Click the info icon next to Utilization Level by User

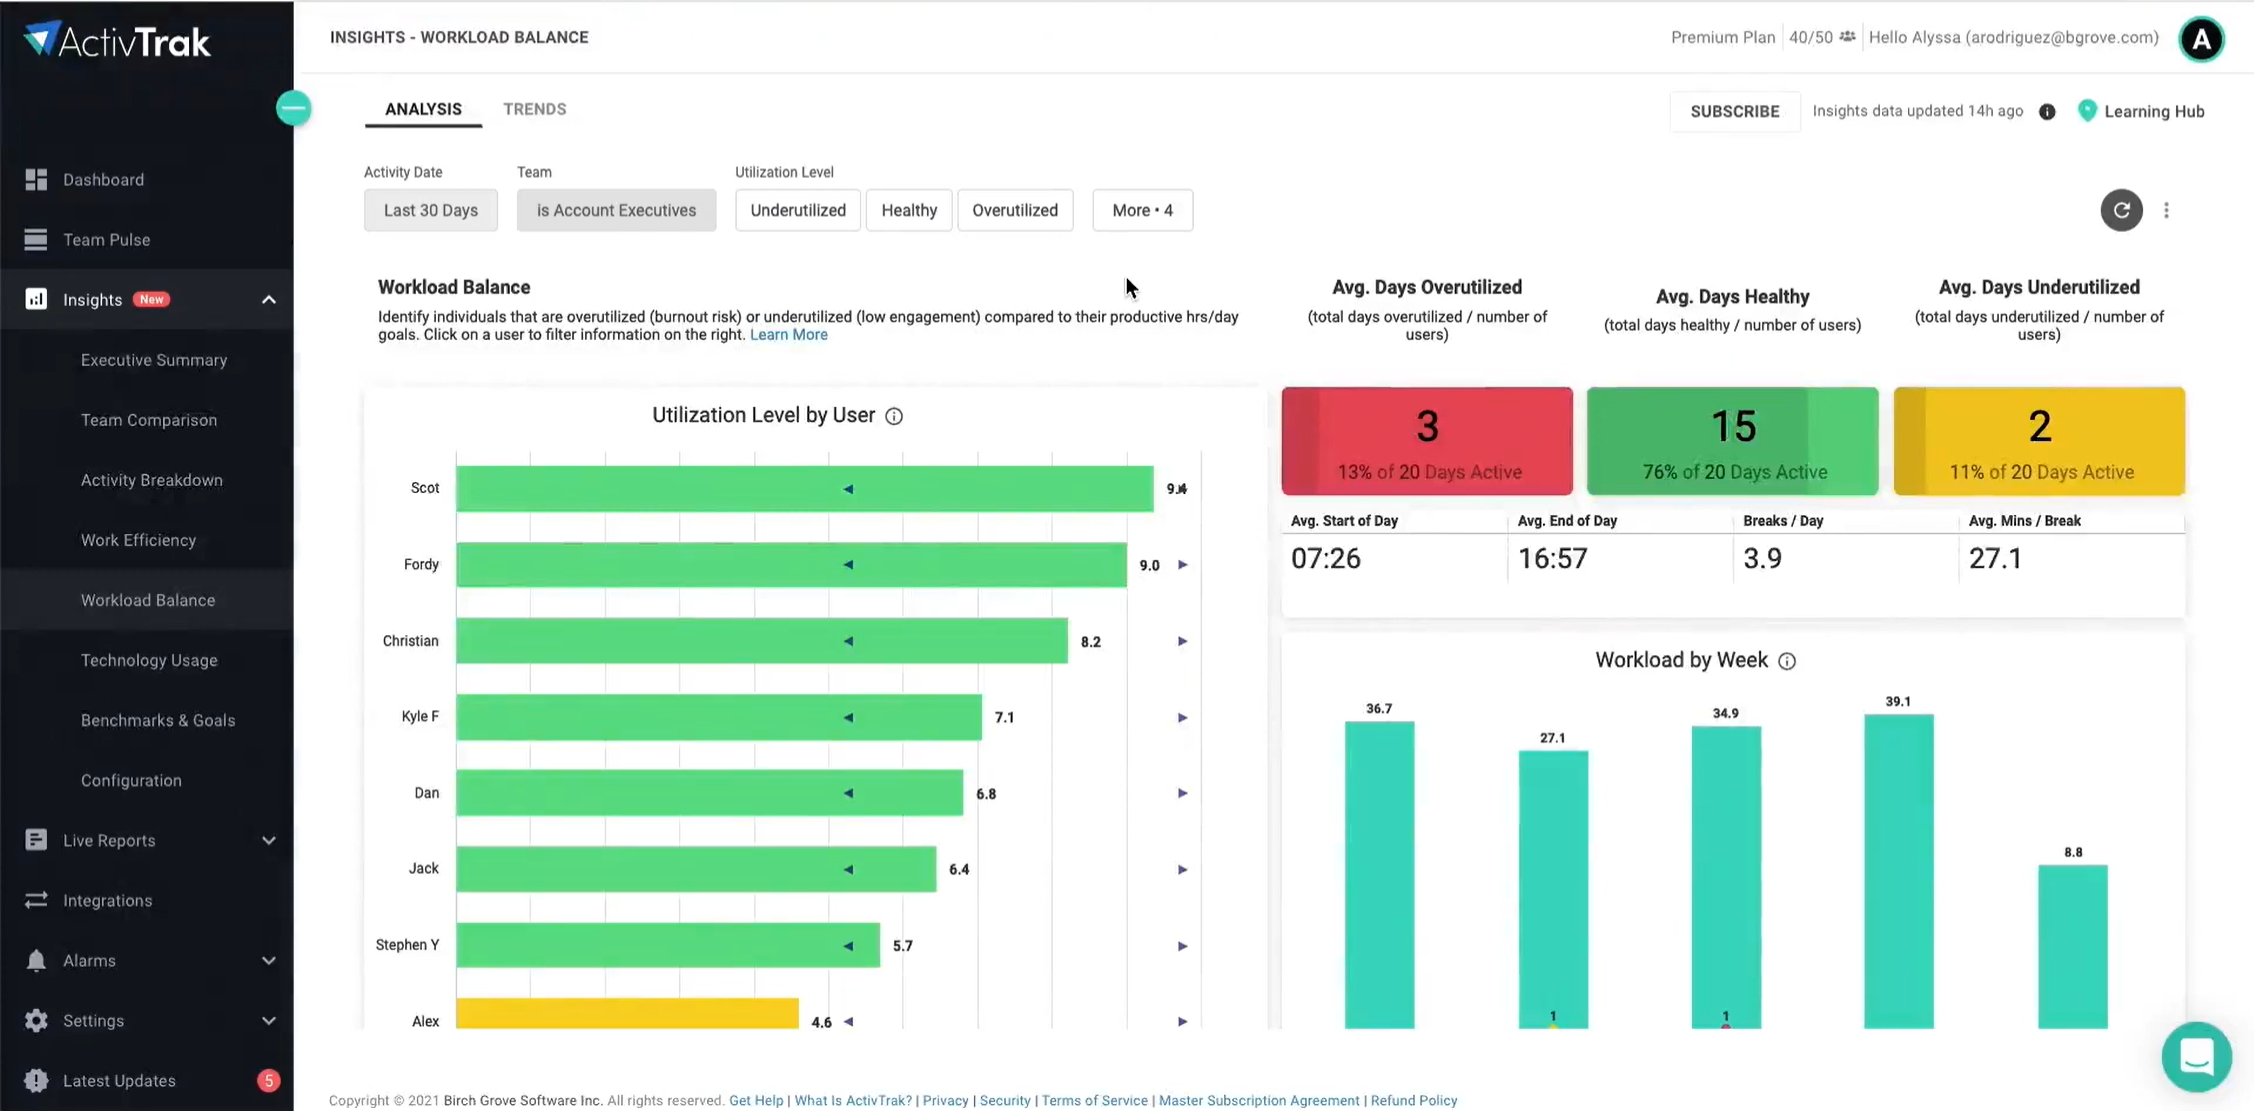click(894, 416)
